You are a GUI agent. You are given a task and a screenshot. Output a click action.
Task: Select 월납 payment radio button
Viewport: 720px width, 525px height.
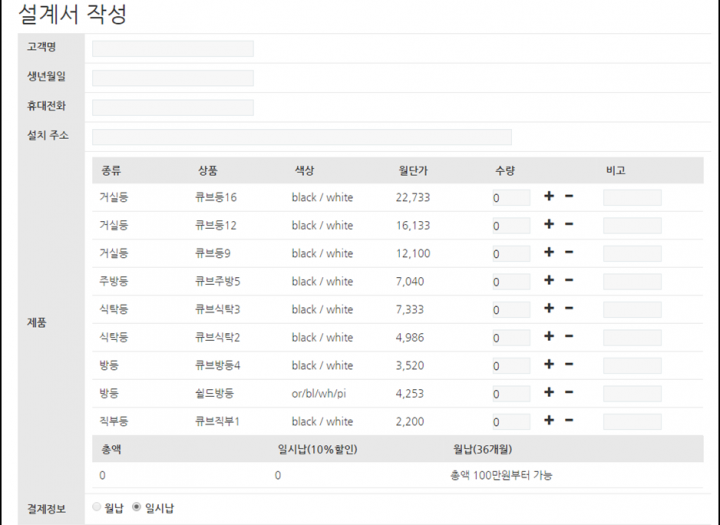point(97,507)
